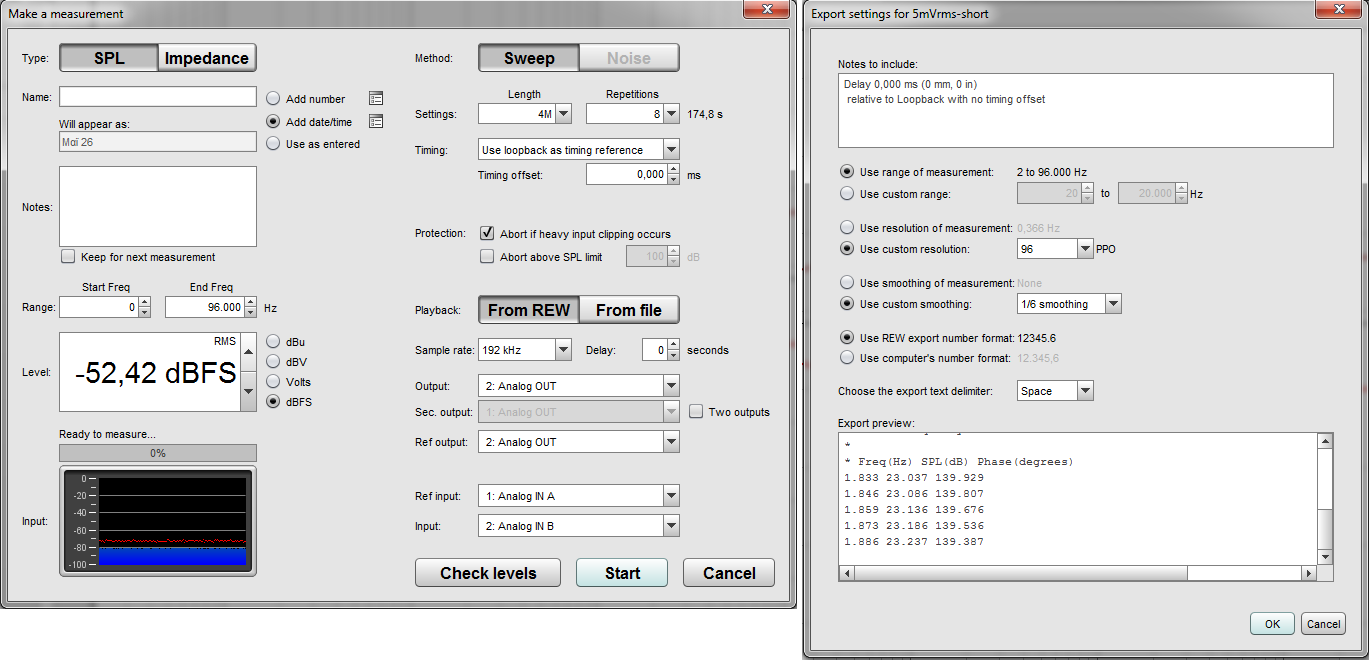Select Use smoothing of measurement option

coord(847,283)
